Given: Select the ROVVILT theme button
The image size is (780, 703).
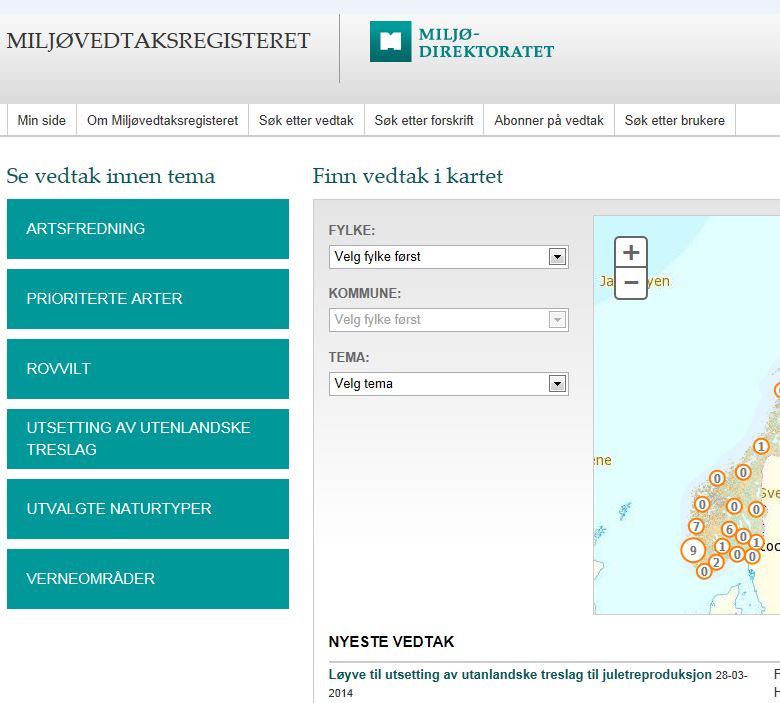Looking at the screenshot, I should tap(148, 369).
